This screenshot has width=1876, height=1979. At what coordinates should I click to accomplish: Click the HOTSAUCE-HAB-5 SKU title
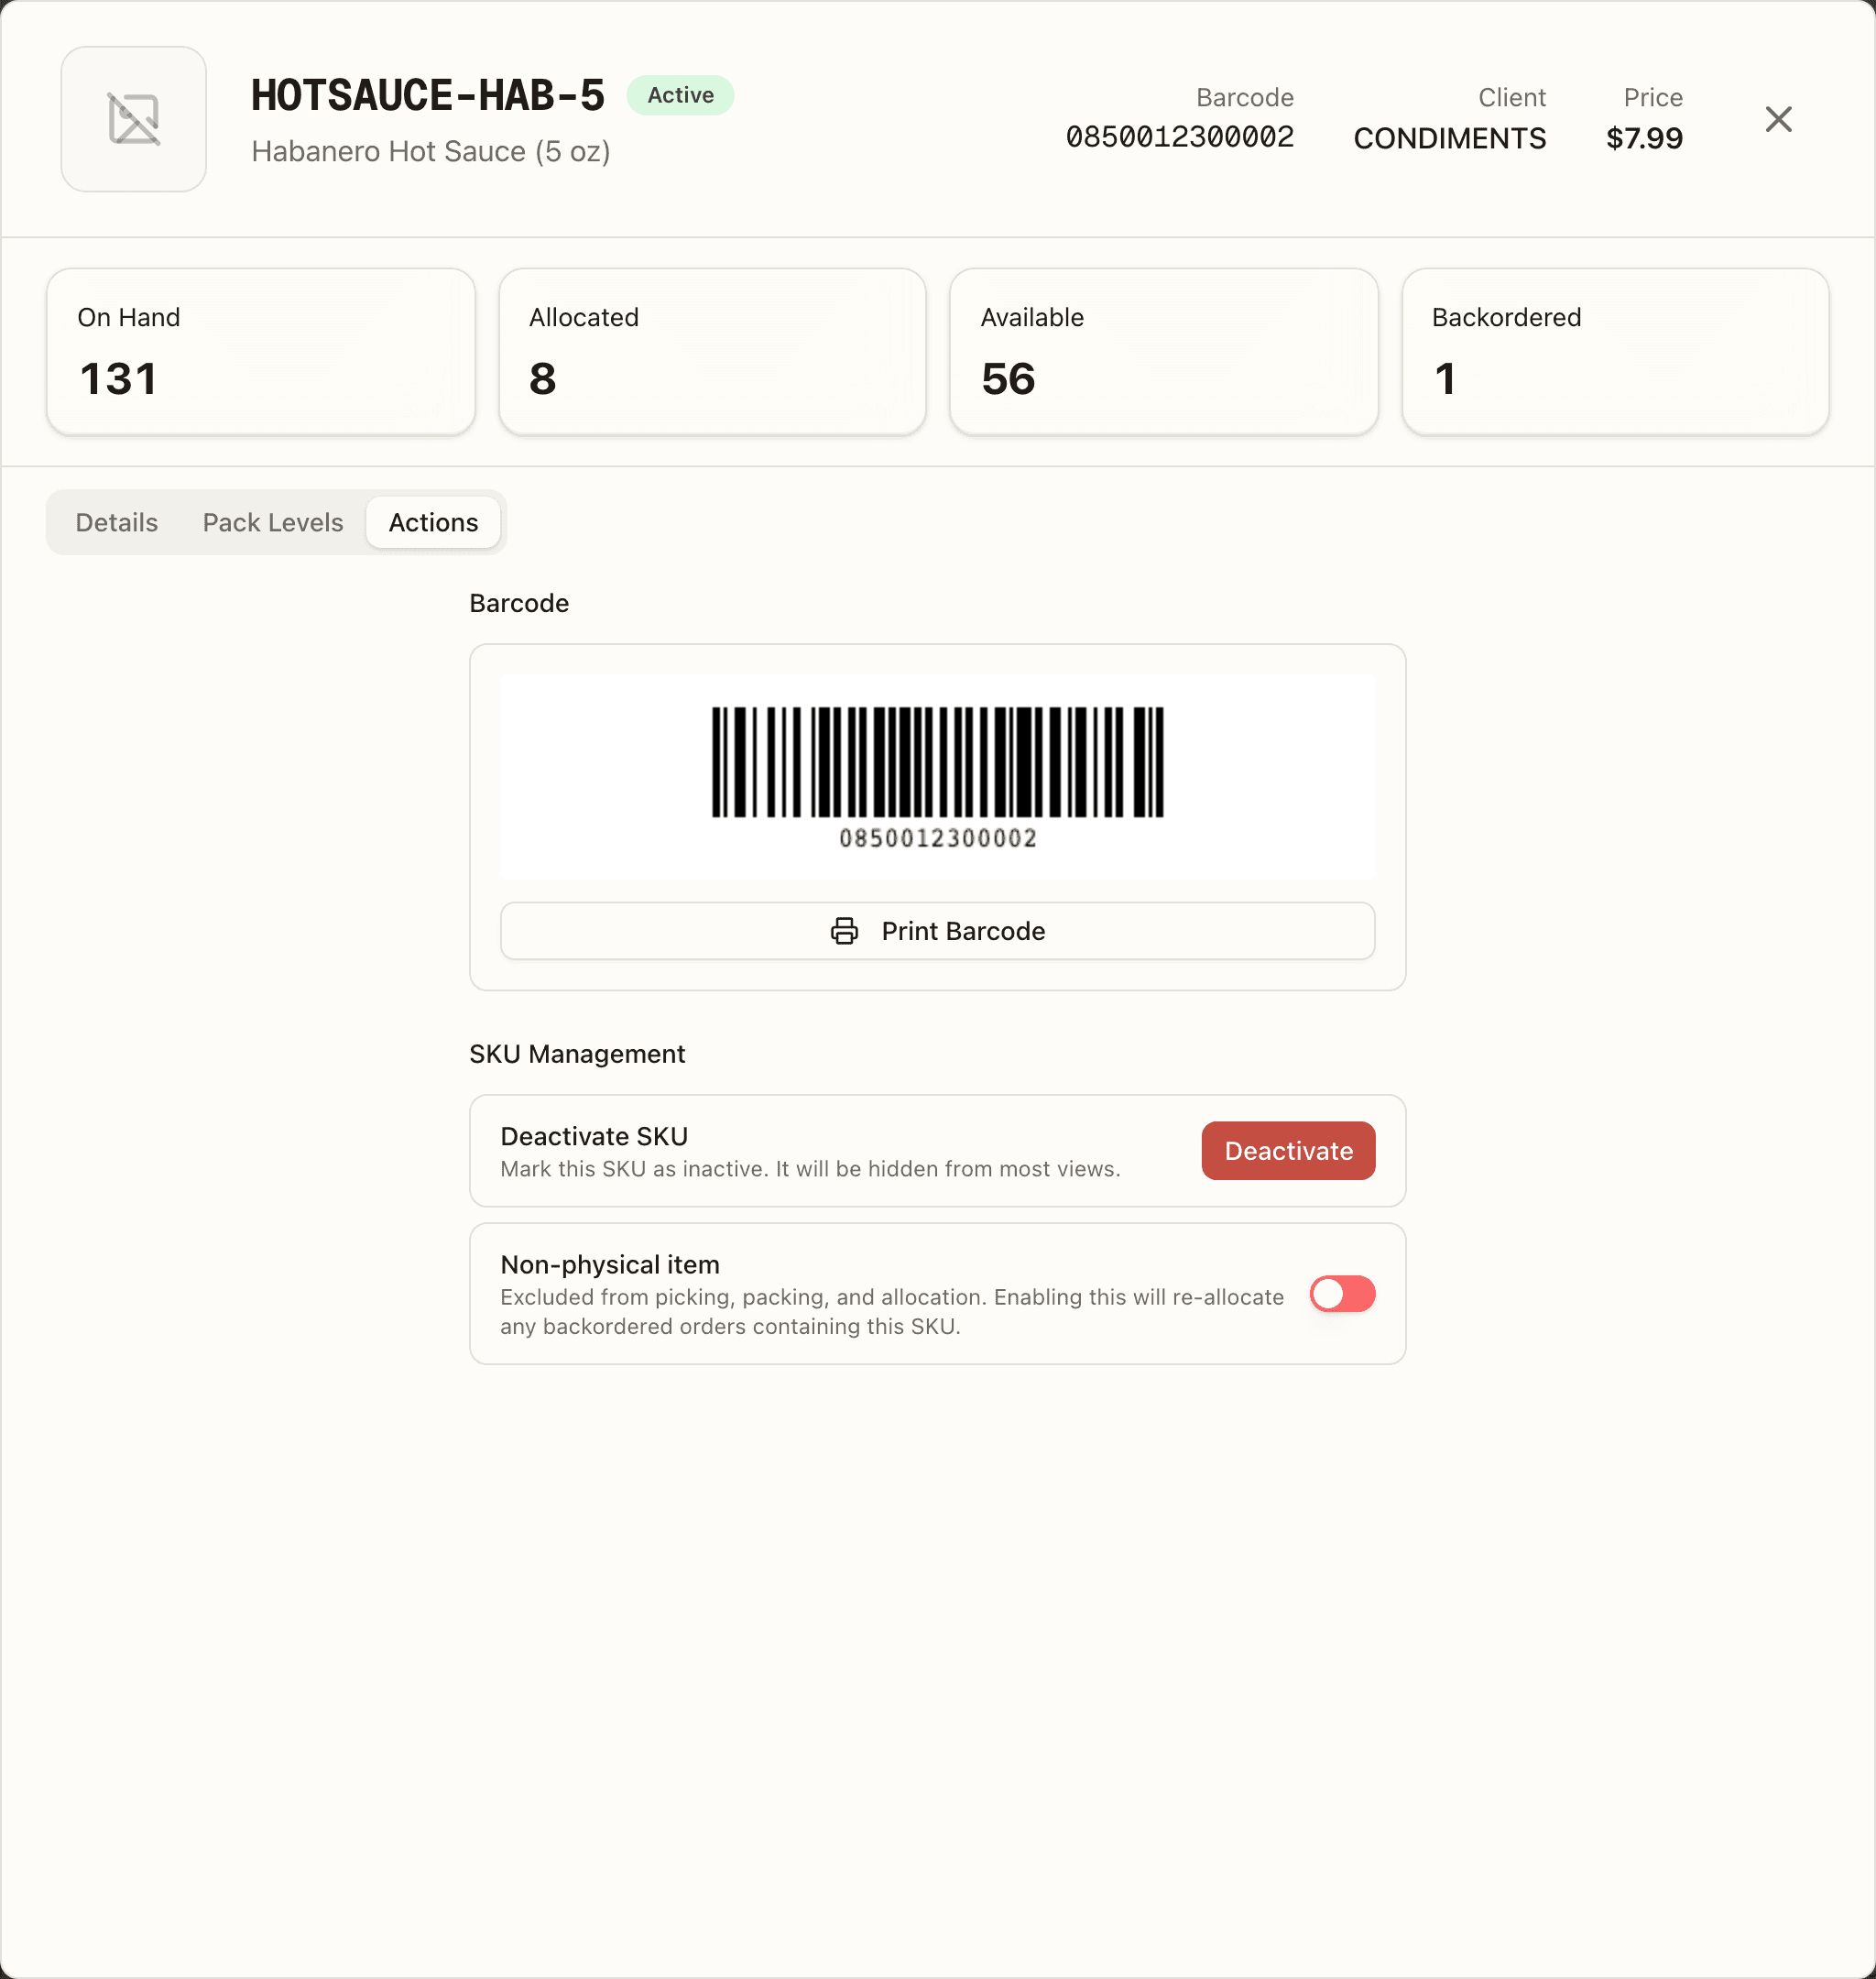[428, 96]
